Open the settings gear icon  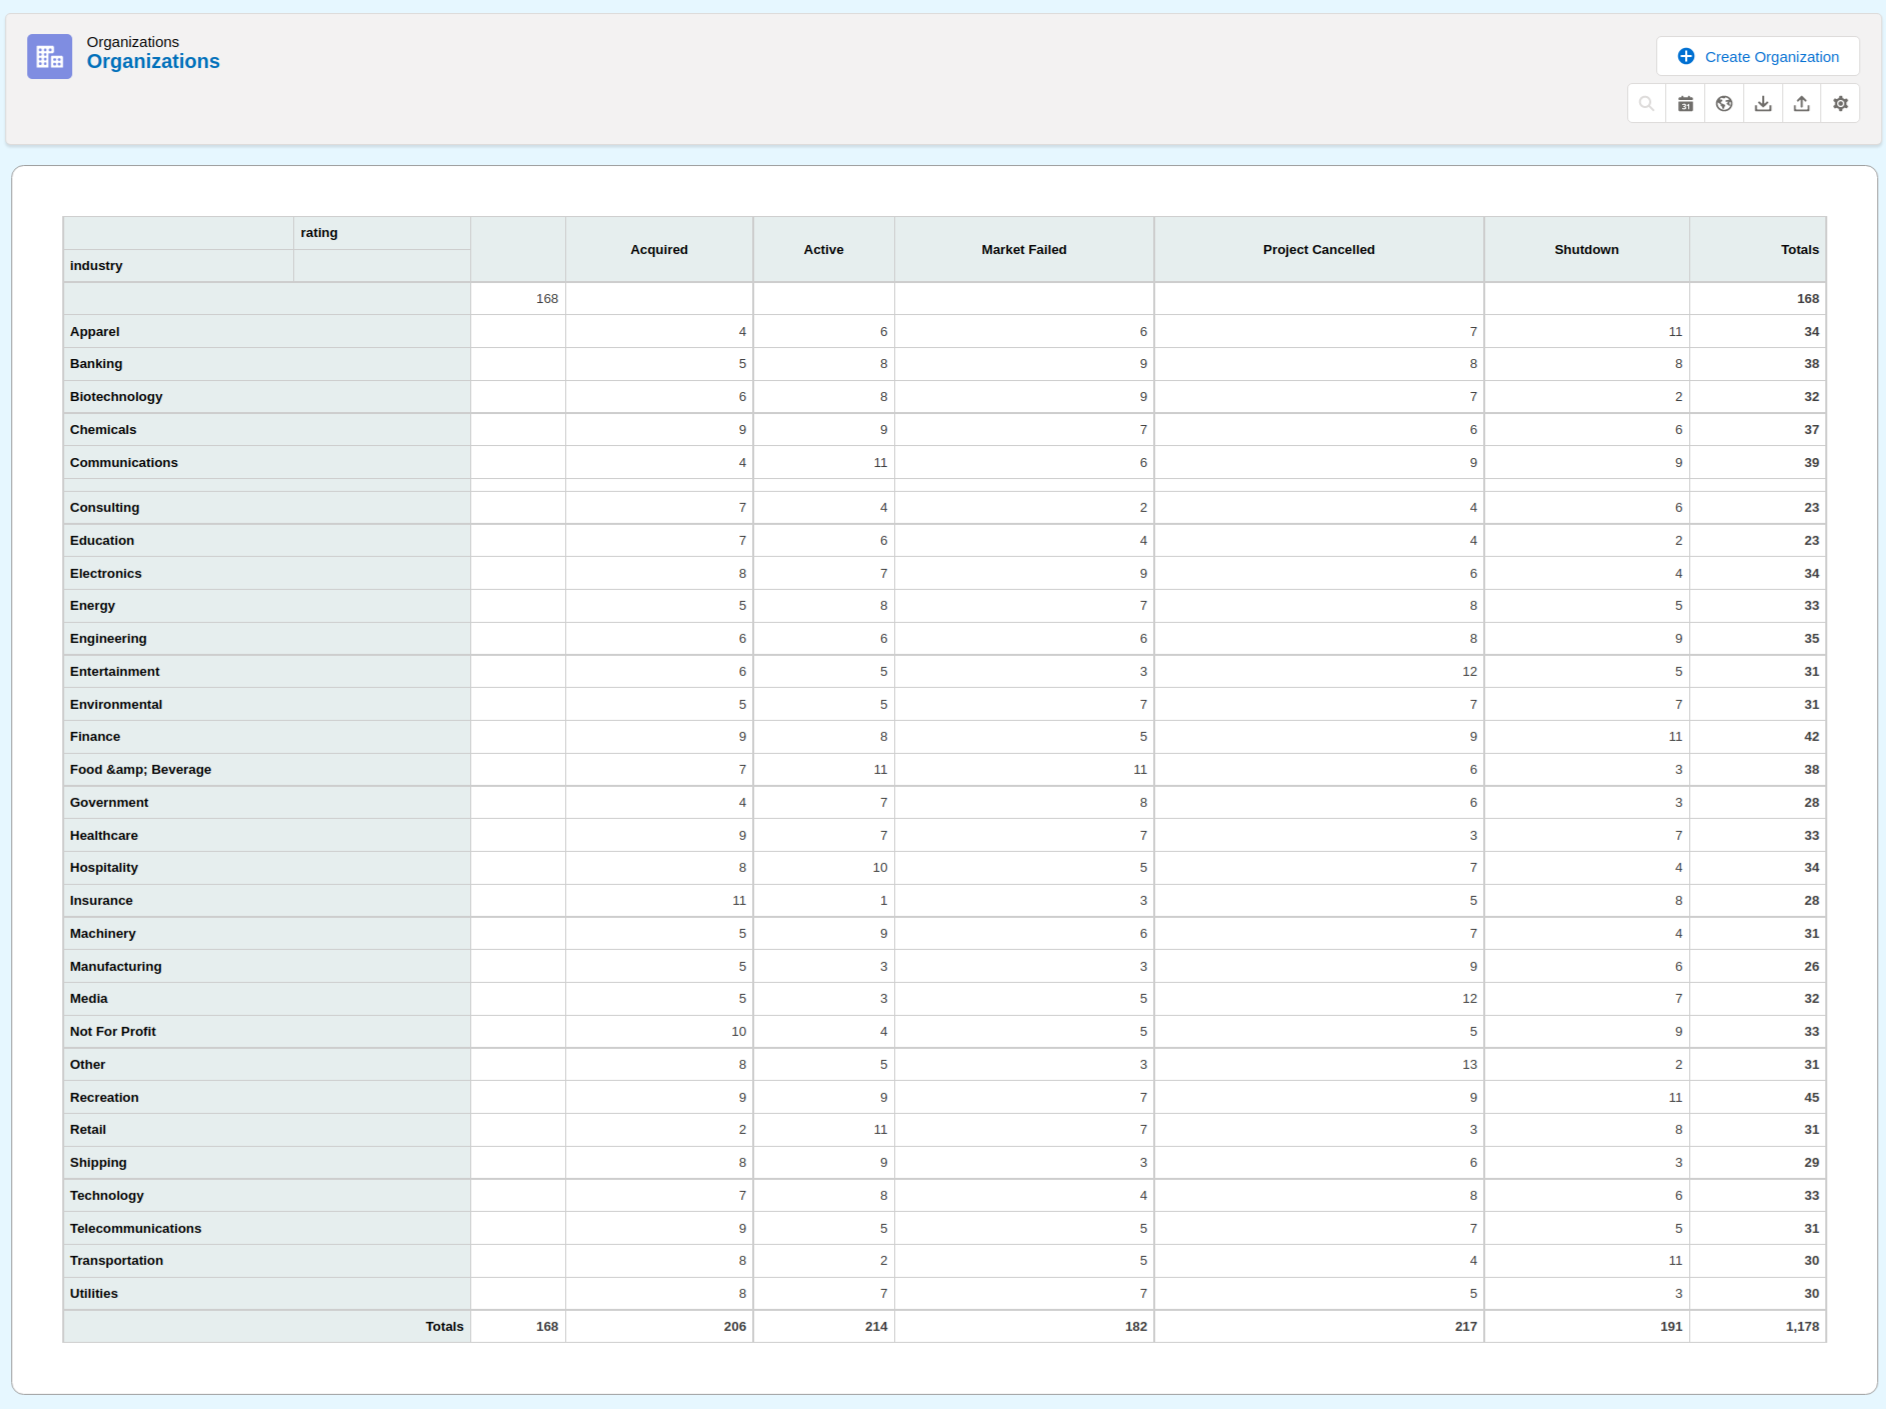point(1840,104)
